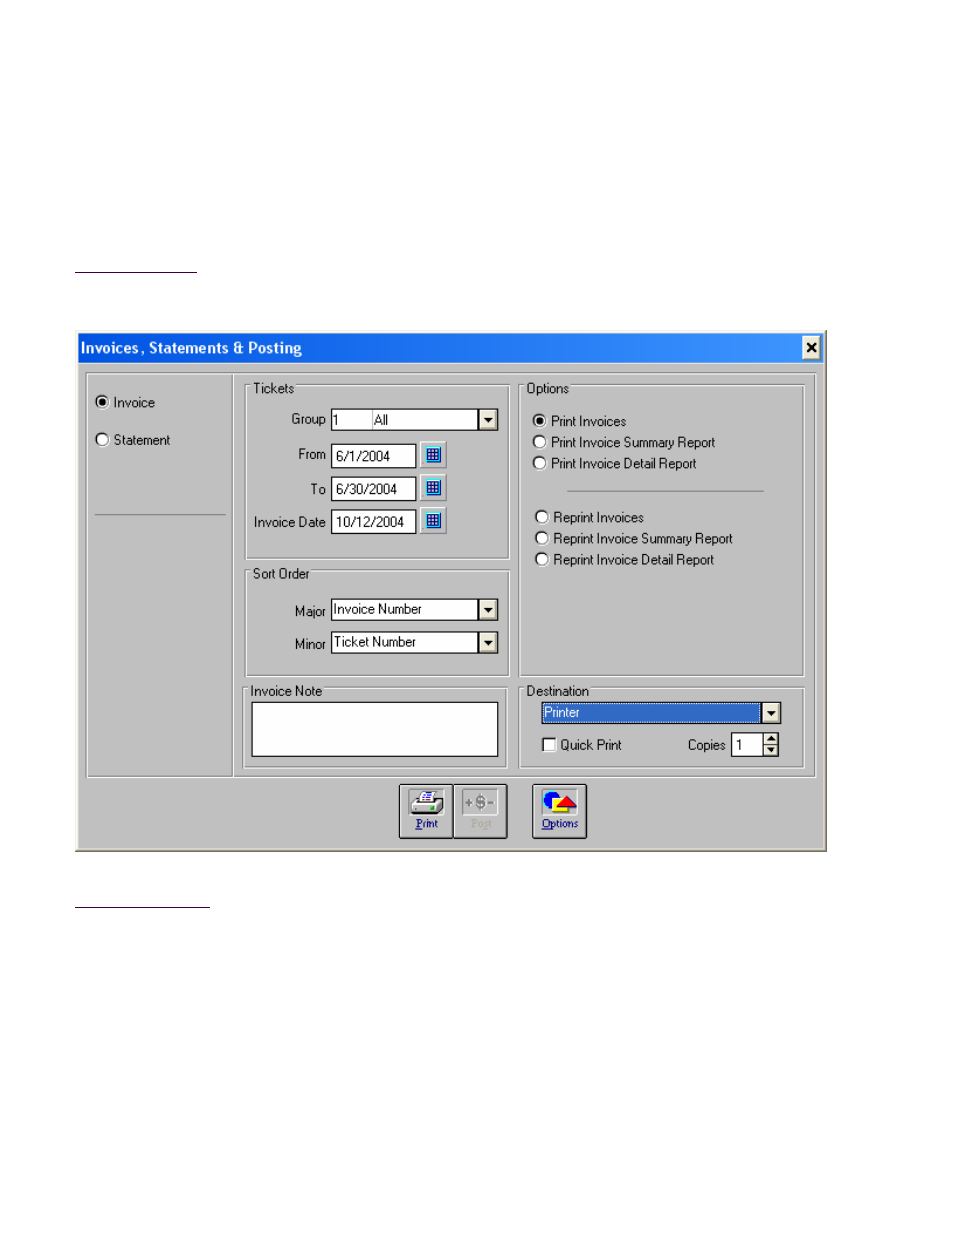954x1235 pixels.
Task: Click the Major field Invoice Number
Action: click(x=405, y=610)
